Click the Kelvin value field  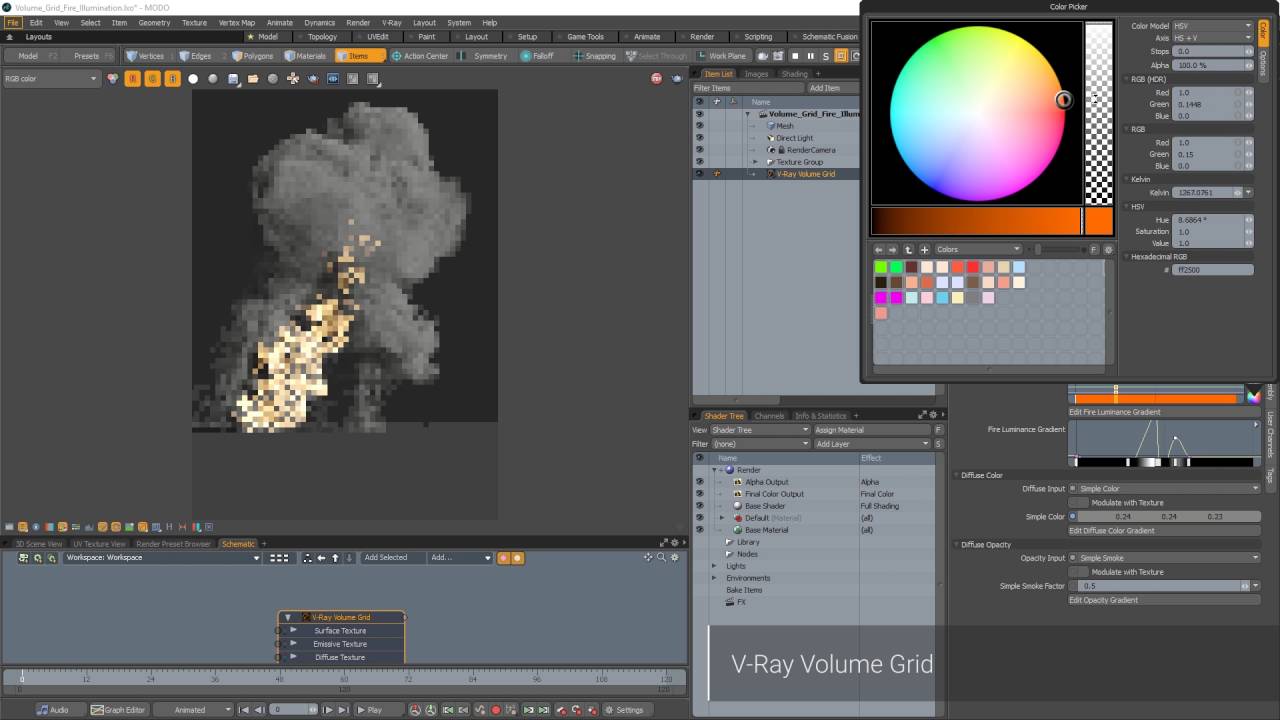pos(1203,192)
